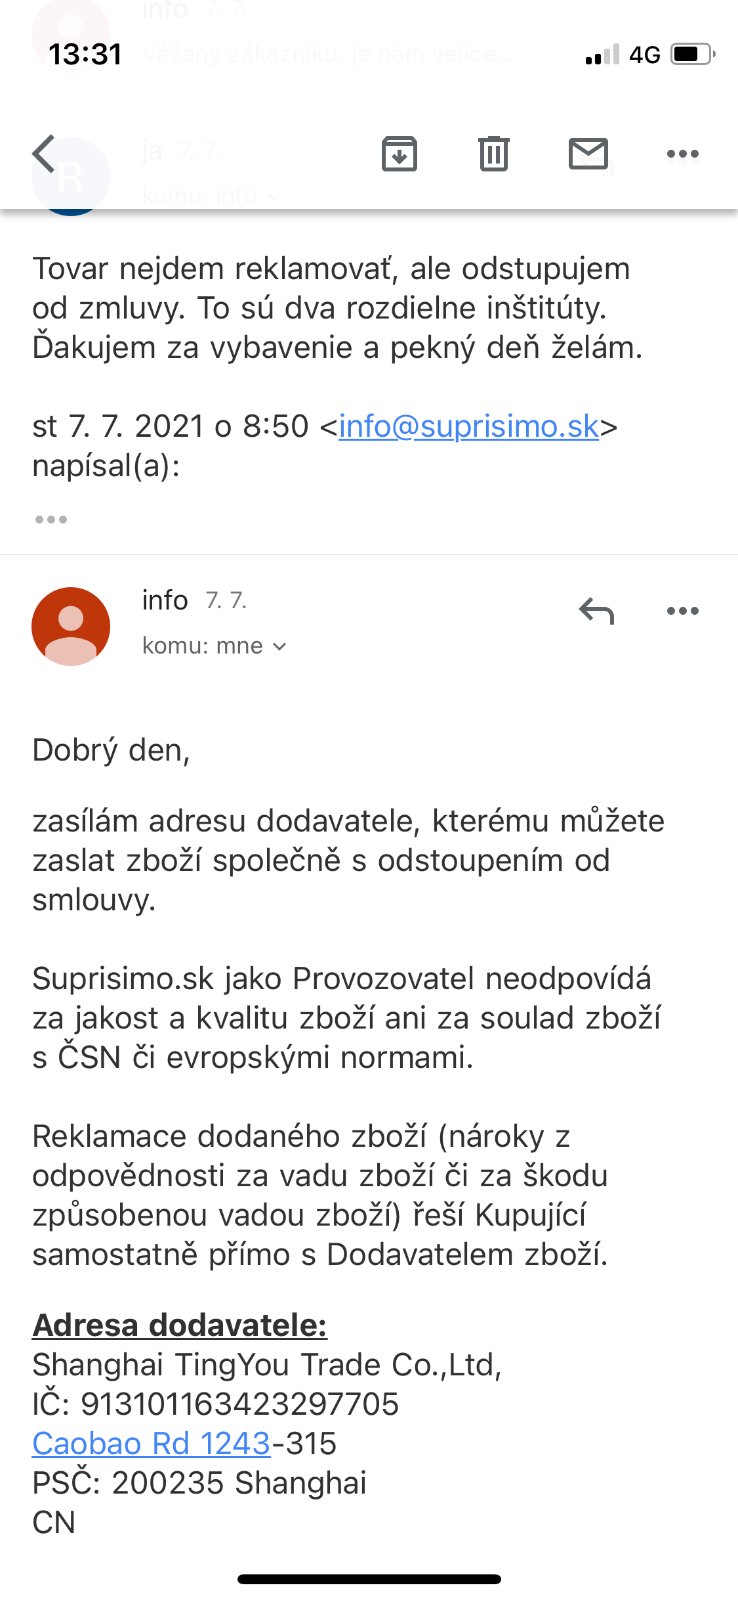Open the info@suprisimo.sk email link
The width and height of the screenshot is (738, 1600).
[468, 426]
